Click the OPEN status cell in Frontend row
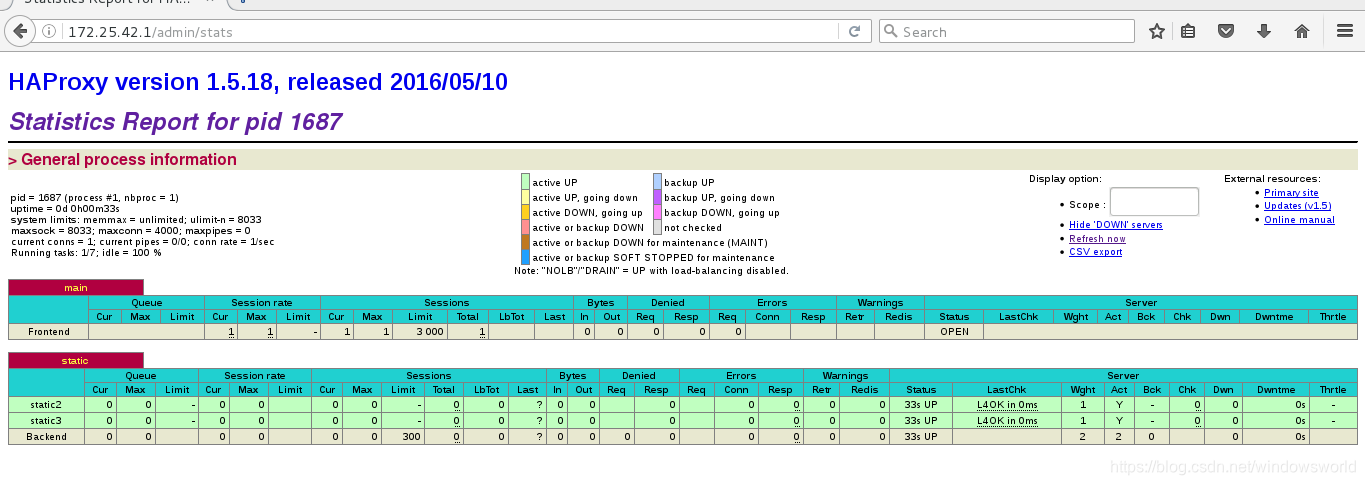Screen dimensions: 1365x485 pyautogui.click(x=954, y=331)
